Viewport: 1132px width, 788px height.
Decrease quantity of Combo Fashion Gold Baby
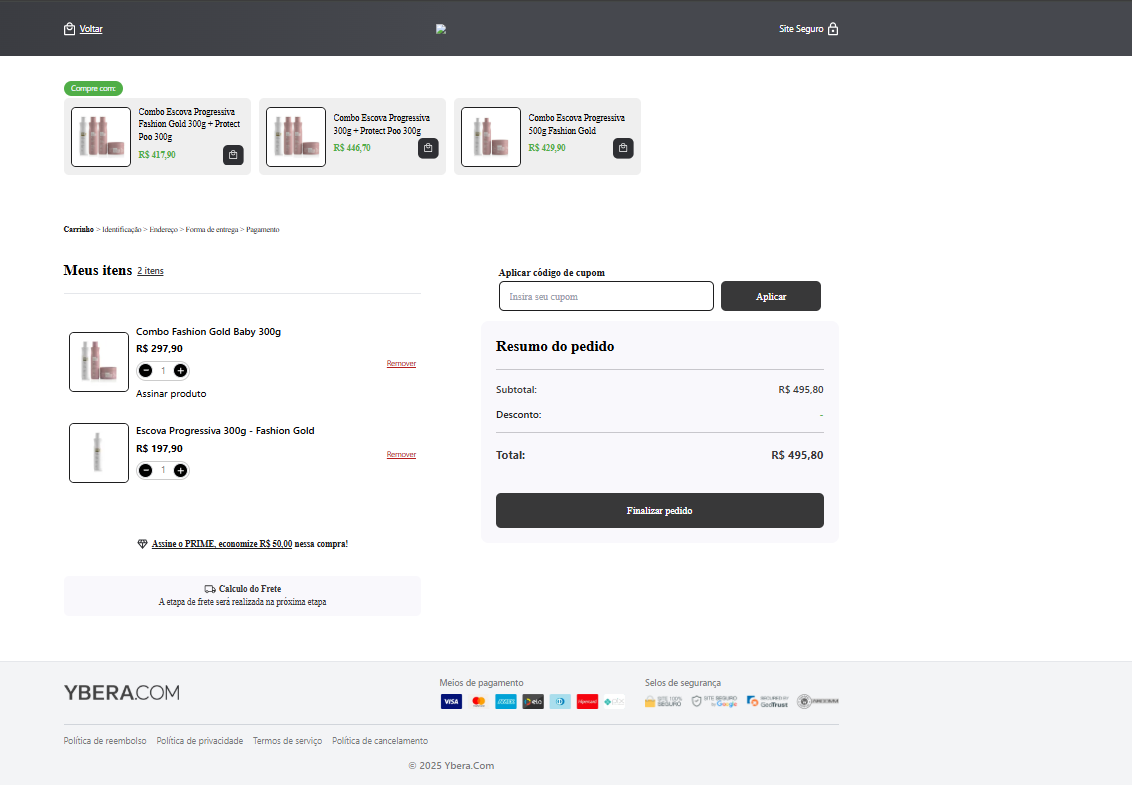146,371
